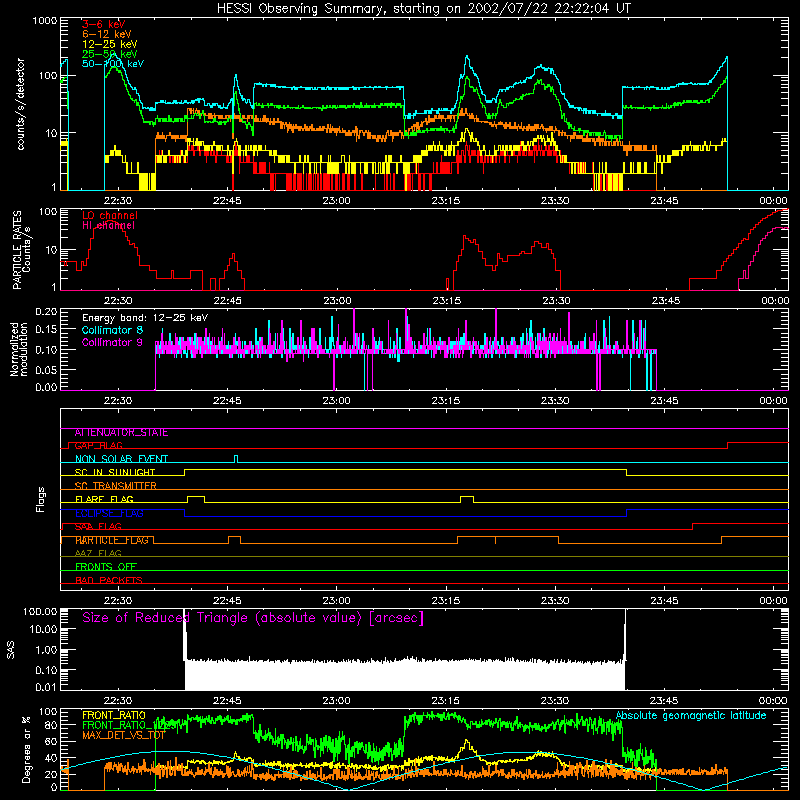
Task: Click the SAS axis label
Action: 11,650
